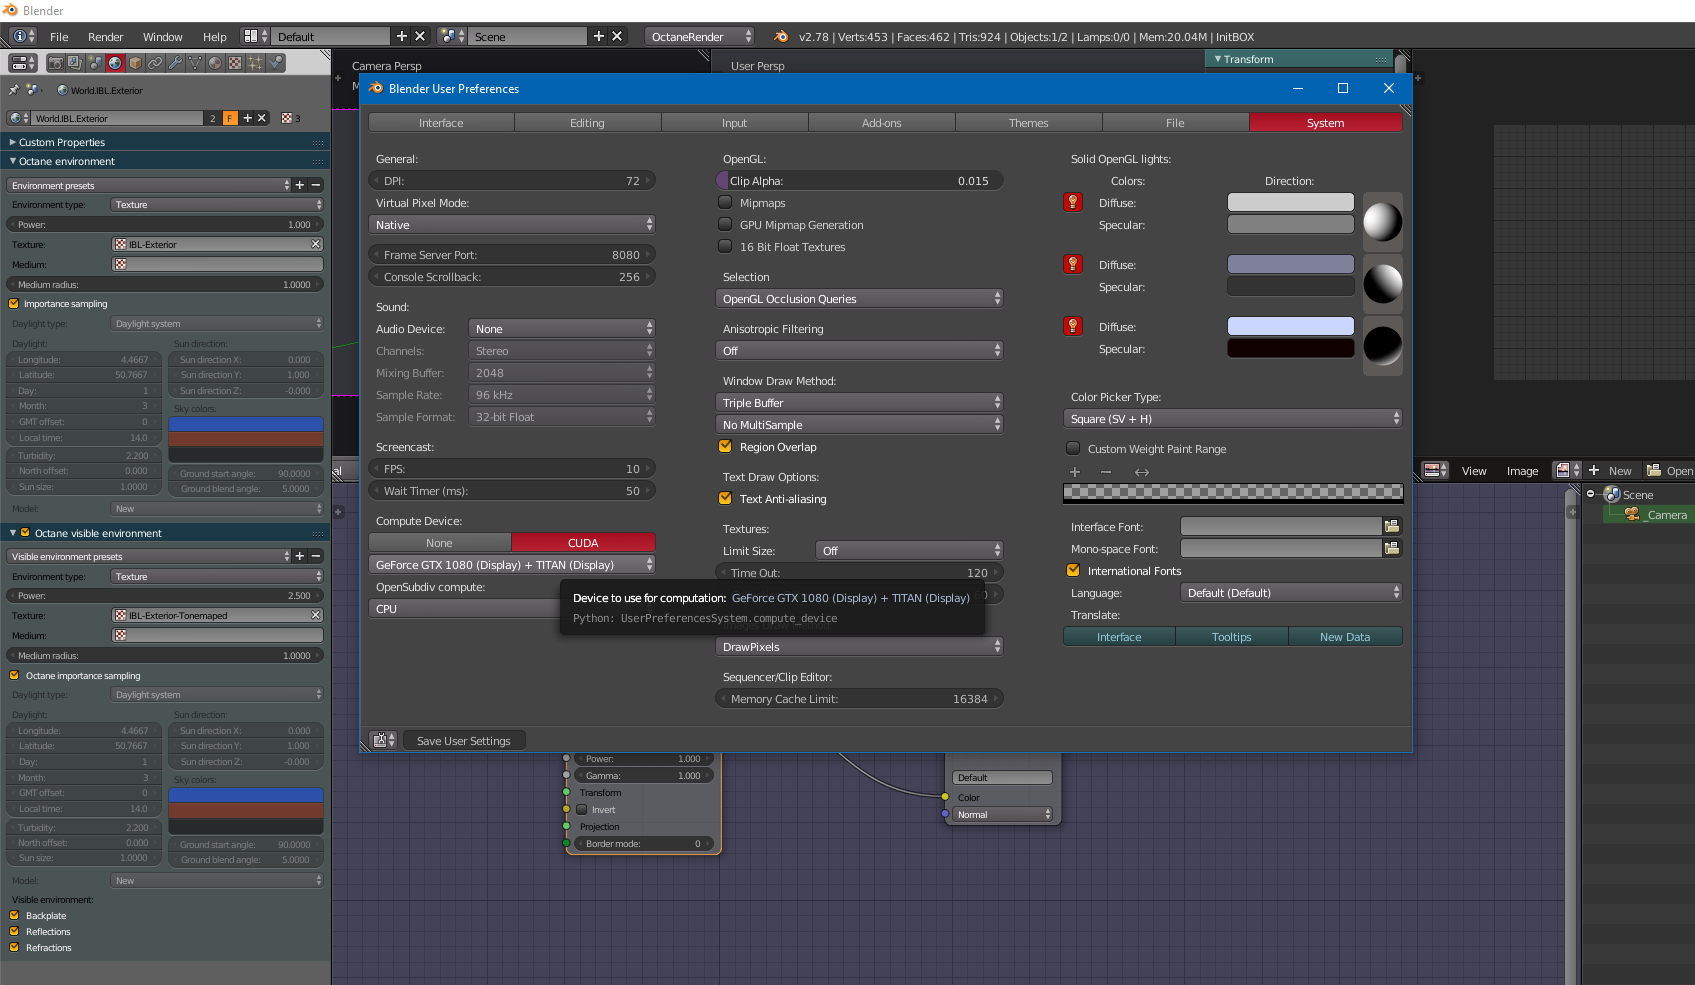
Task: Open the Mesh Data triangle icon
Action: pos(195,63)
